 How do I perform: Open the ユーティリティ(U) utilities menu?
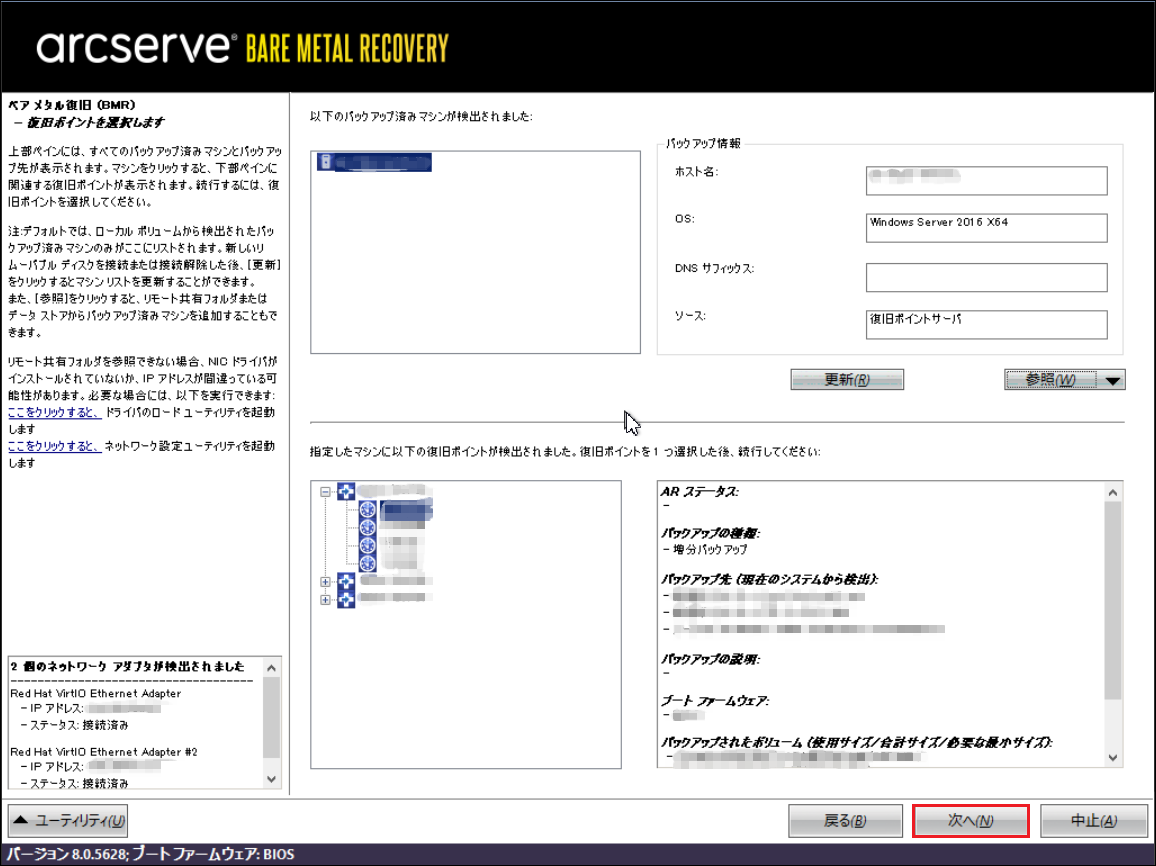click(x=68, y=820)
